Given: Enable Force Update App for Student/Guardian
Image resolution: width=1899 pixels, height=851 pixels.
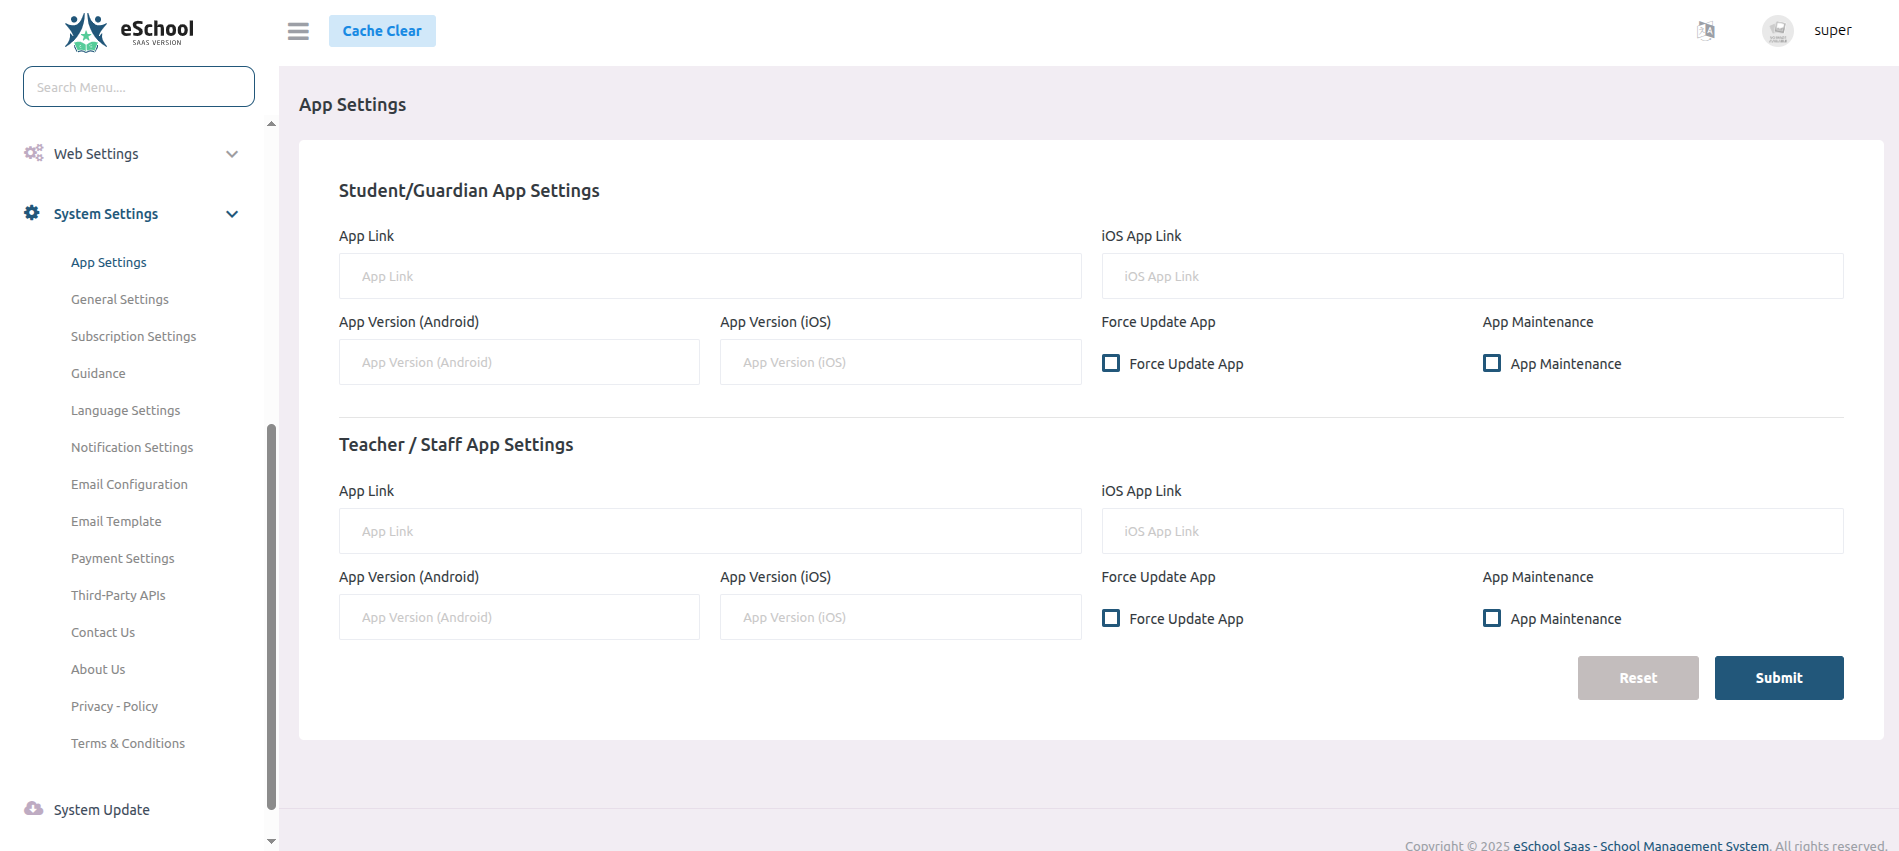Looking at the screenshot, I should [1111, 363].
